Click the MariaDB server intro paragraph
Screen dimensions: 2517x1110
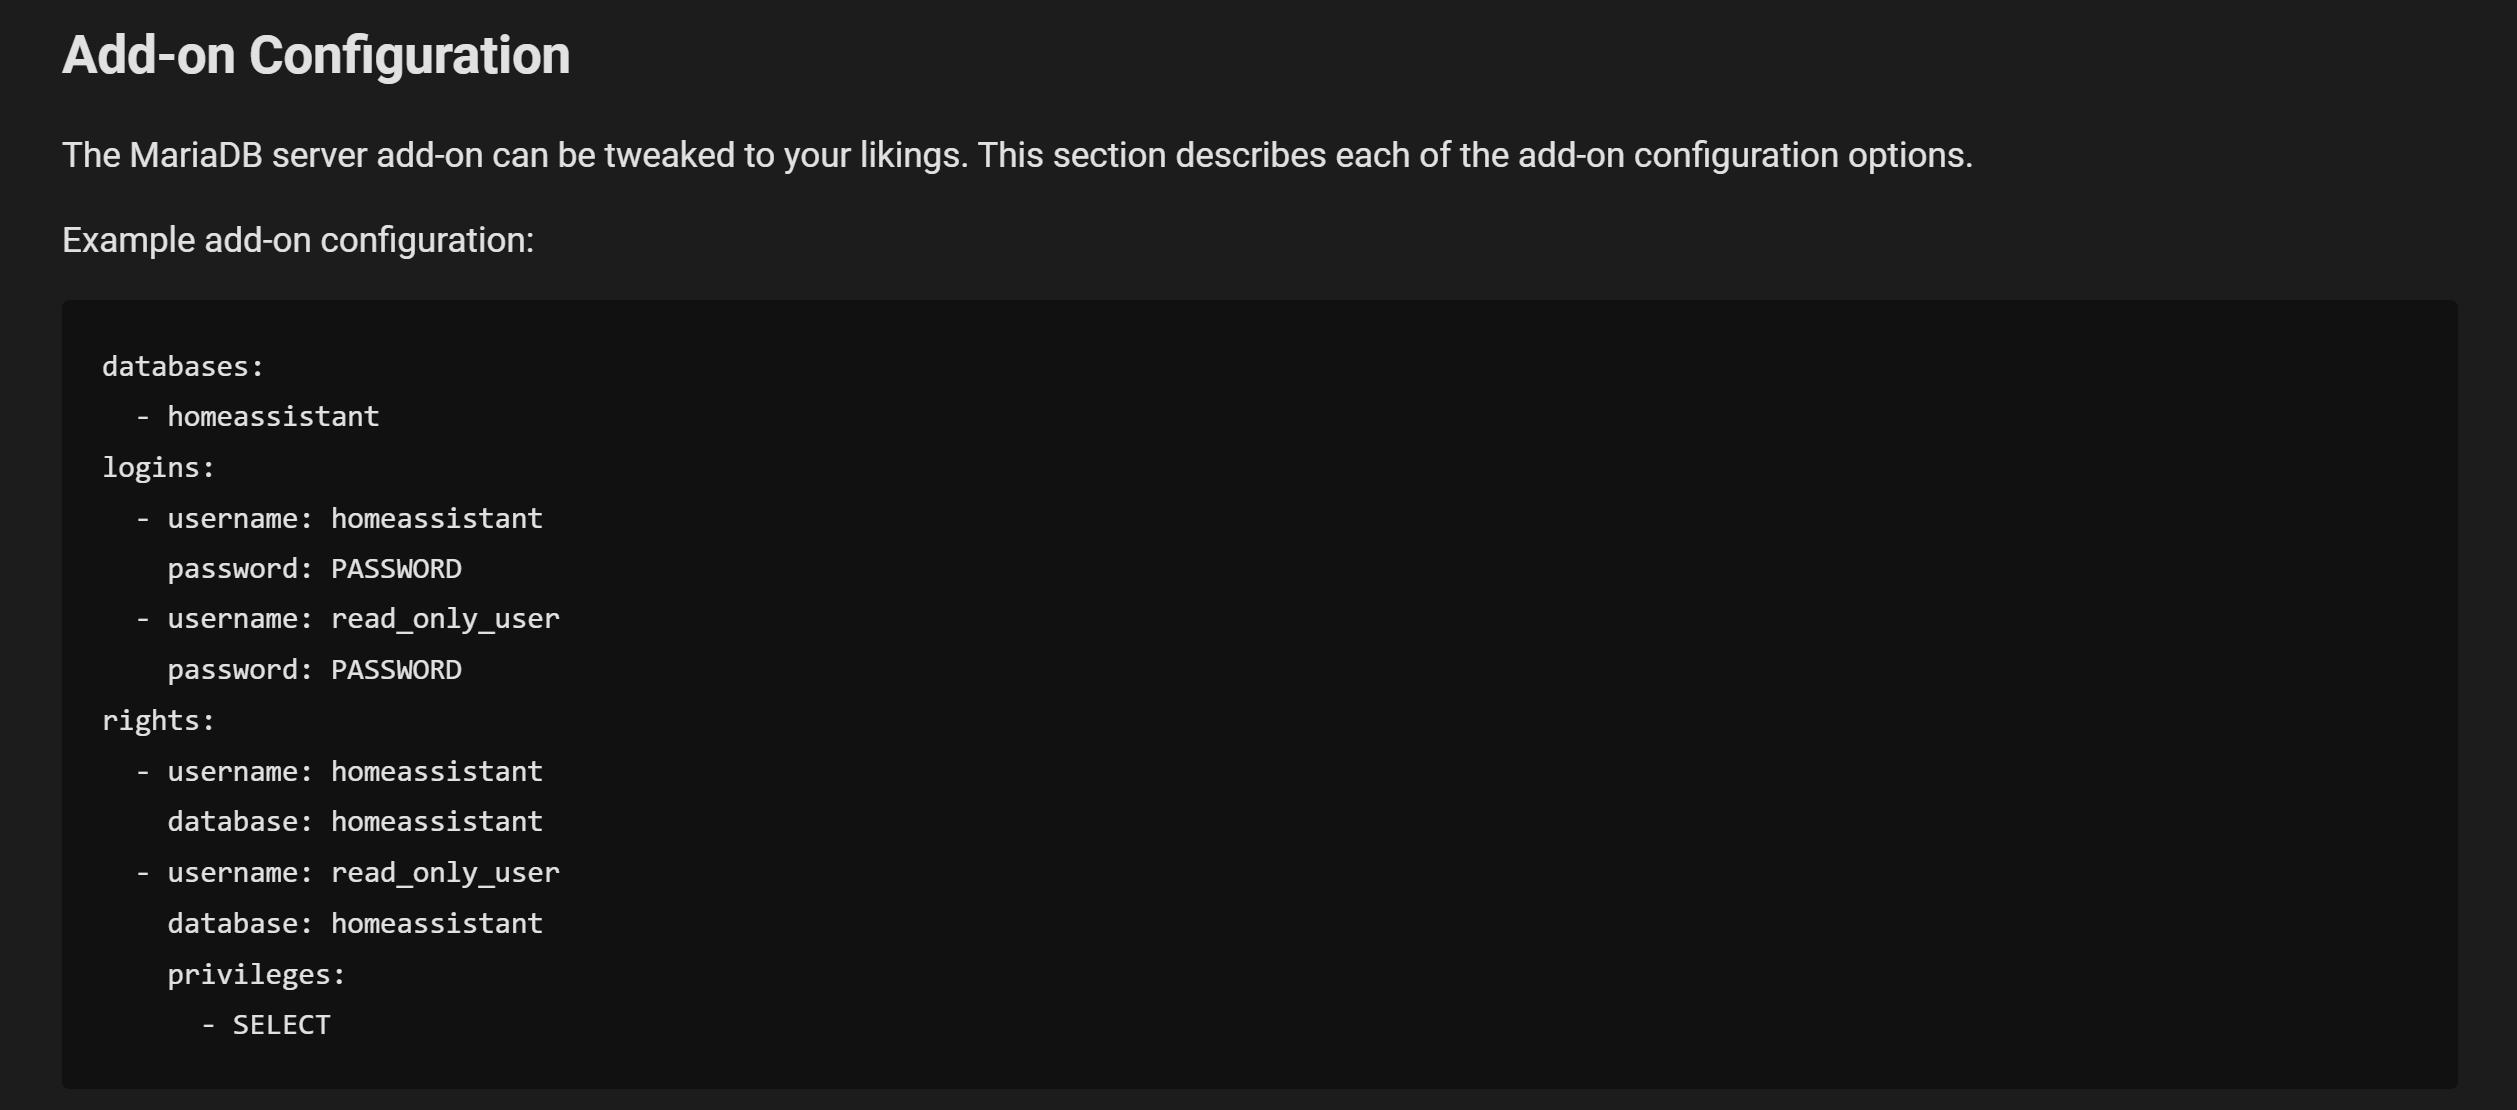[1017, 155]
